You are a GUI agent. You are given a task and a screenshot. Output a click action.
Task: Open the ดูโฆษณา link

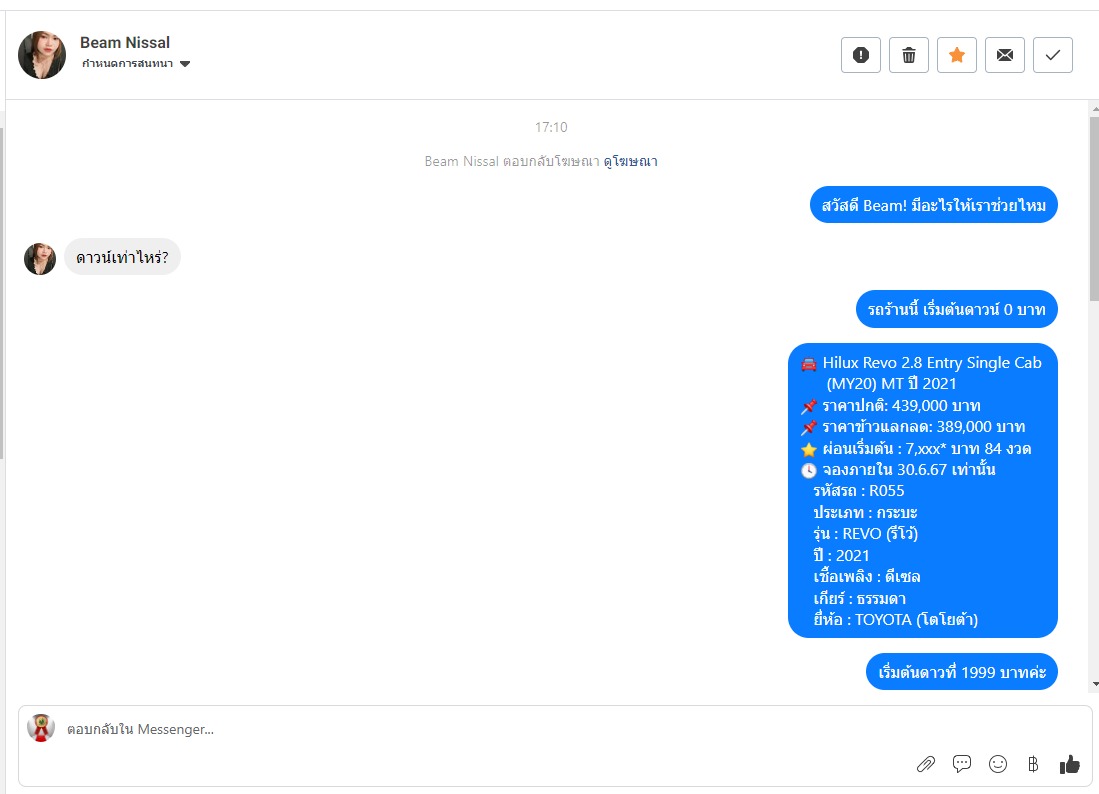pos(630,161)
